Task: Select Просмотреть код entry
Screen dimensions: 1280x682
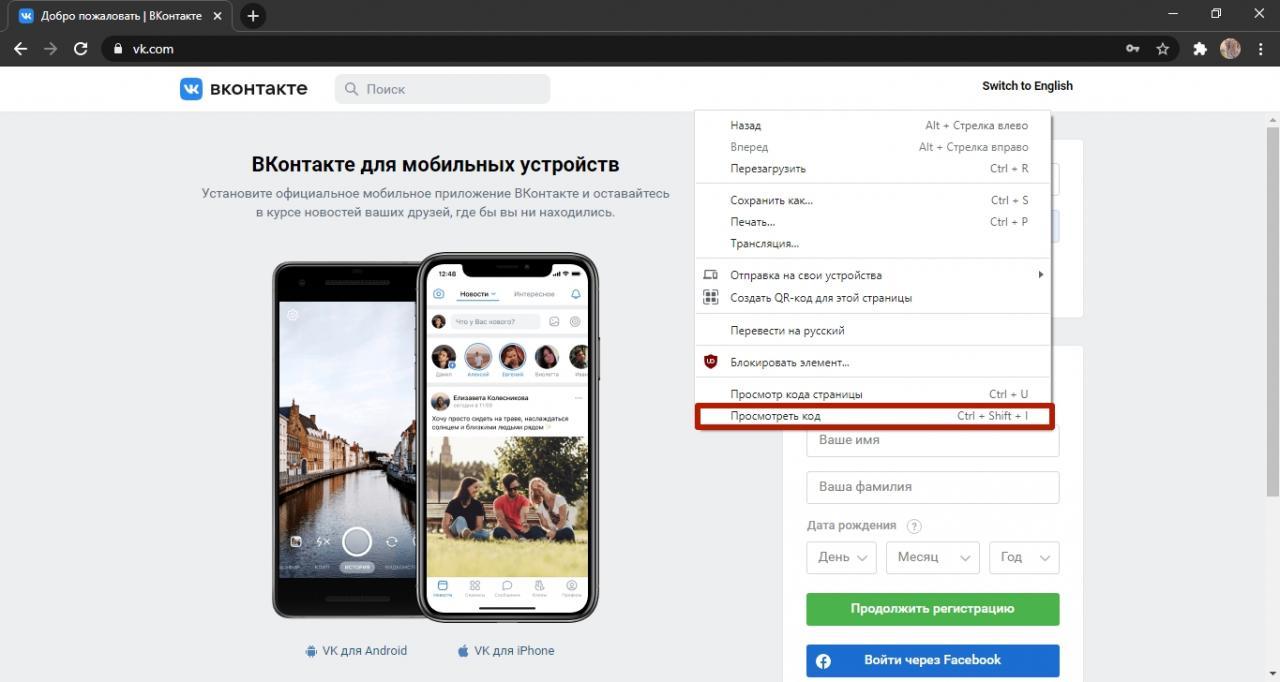Action: [x=873, y=416]
